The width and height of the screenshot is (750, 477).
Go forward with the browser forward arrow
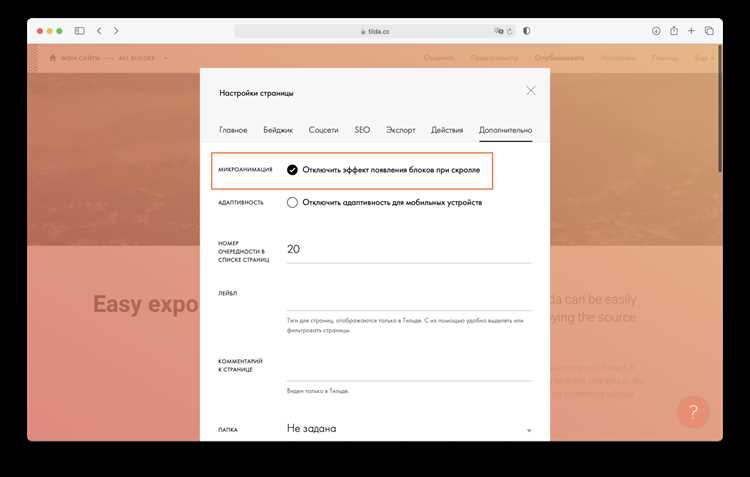[116, 31]
